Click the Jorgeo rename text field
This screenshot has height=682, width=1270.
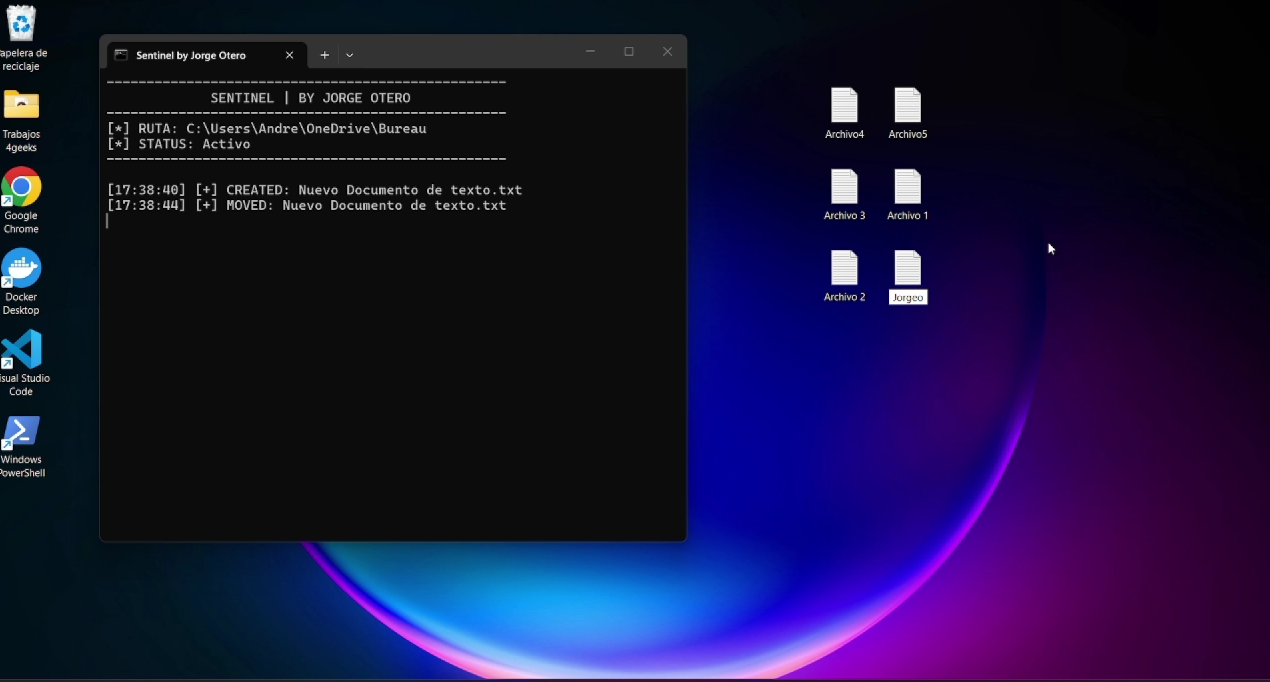(x=908, y=297)
